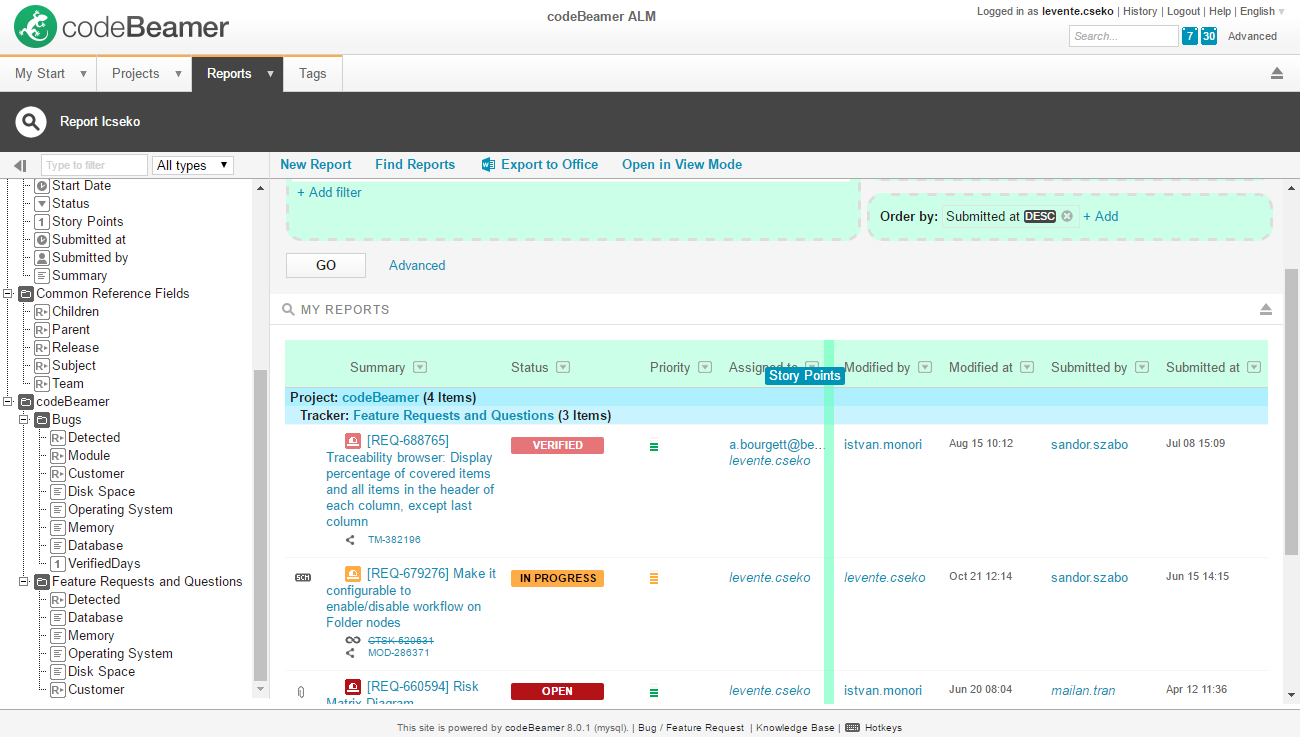The width and height of the screenshot is (1300, 737).
Task: Click the folder icon of Common Reference Fields
Action: 26,294
